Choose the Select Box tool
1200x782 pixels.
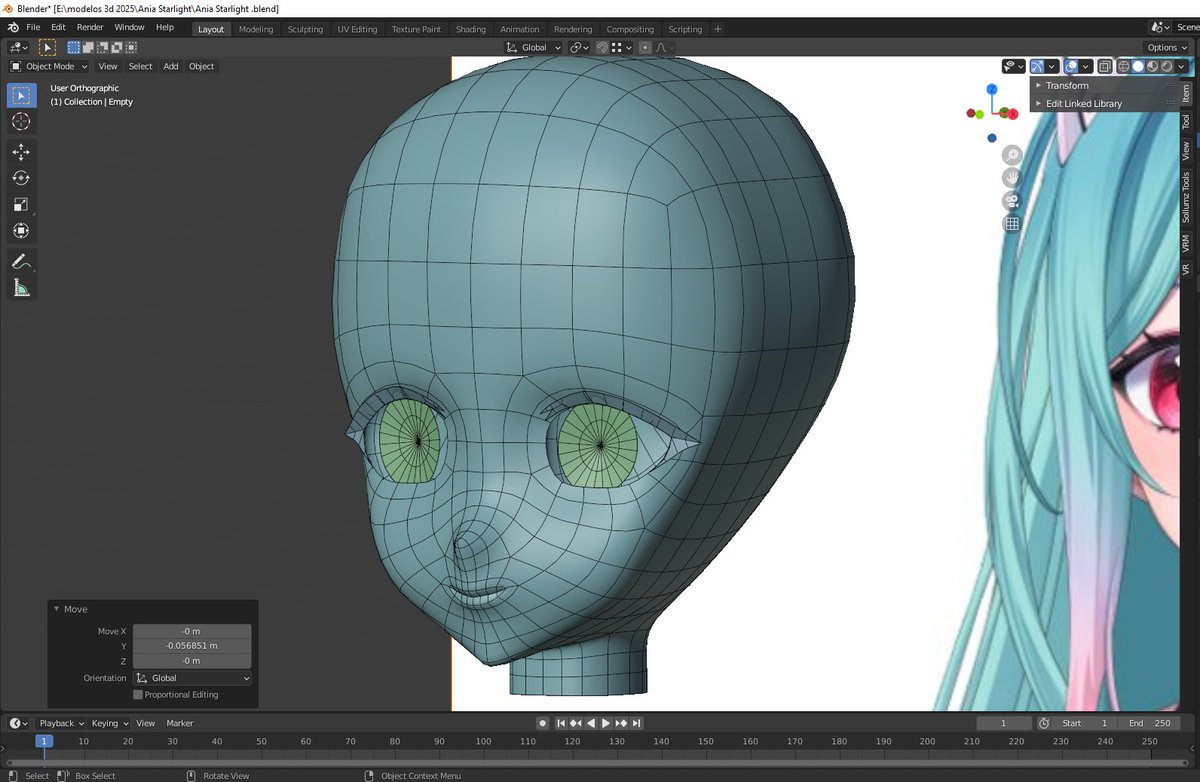tap(21, 96)
